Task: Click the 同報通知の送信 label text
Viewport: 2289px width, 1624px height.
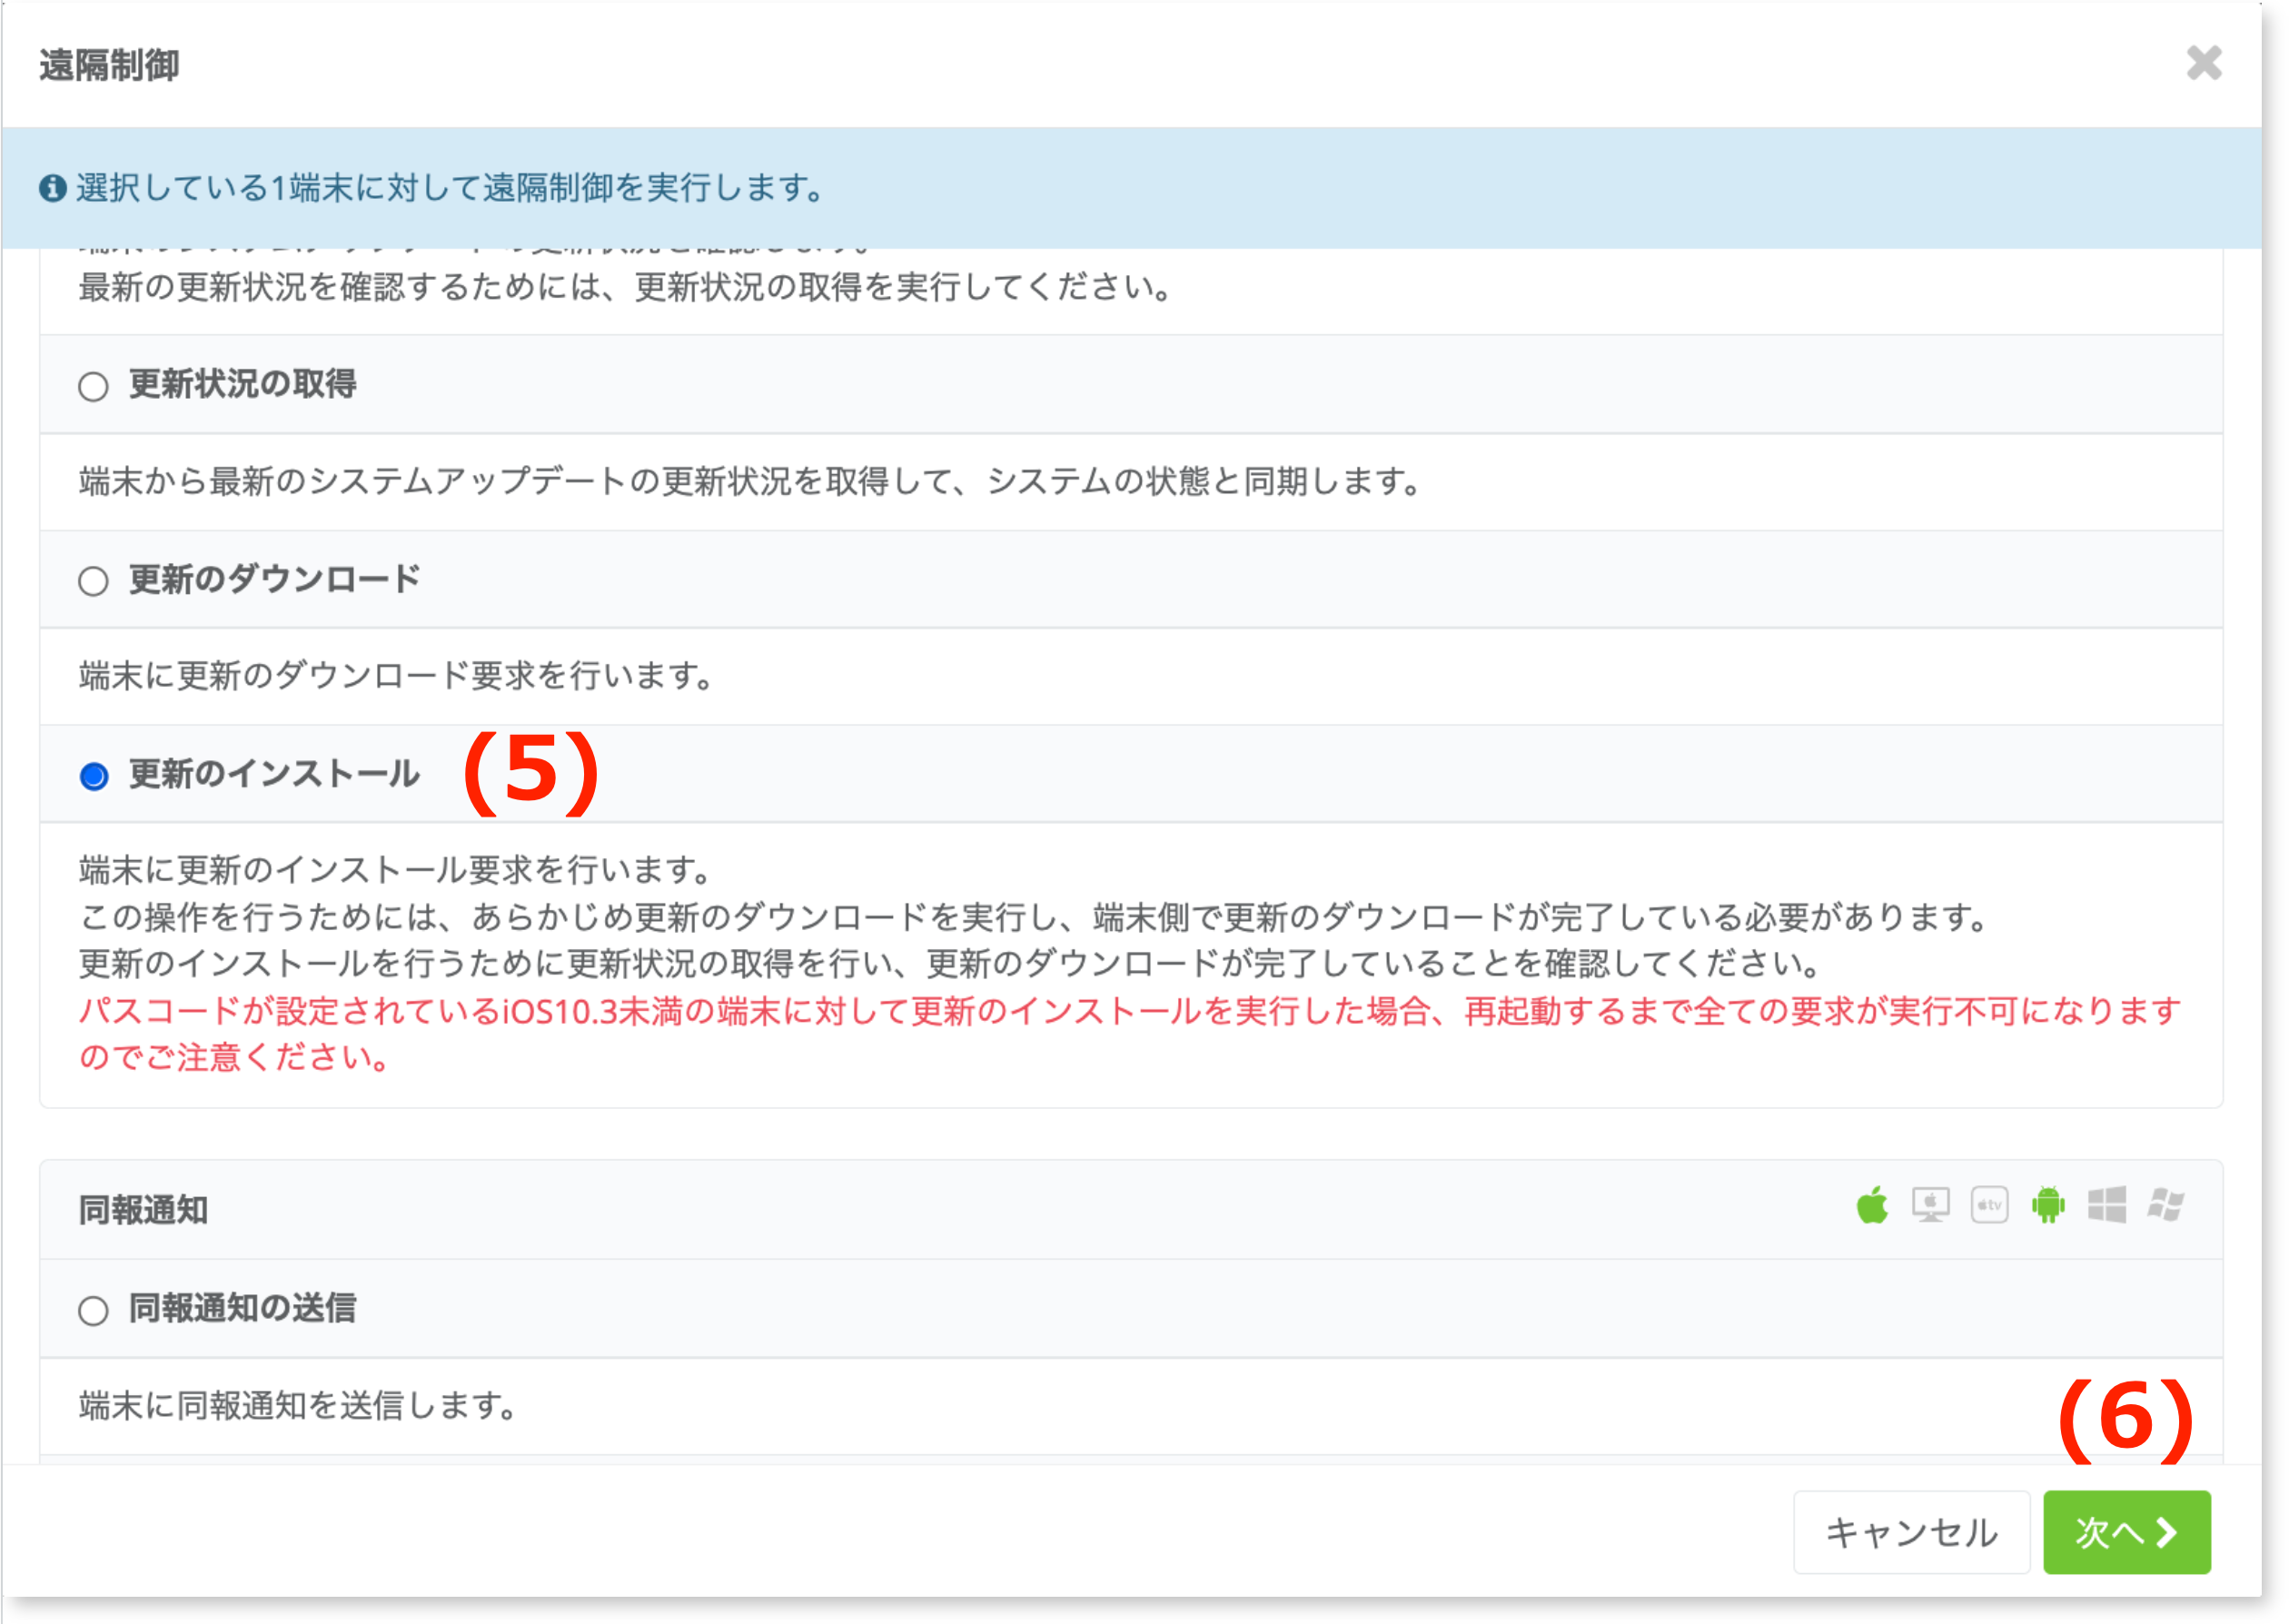Action: pyautogui.click(x=242, y=1309)
